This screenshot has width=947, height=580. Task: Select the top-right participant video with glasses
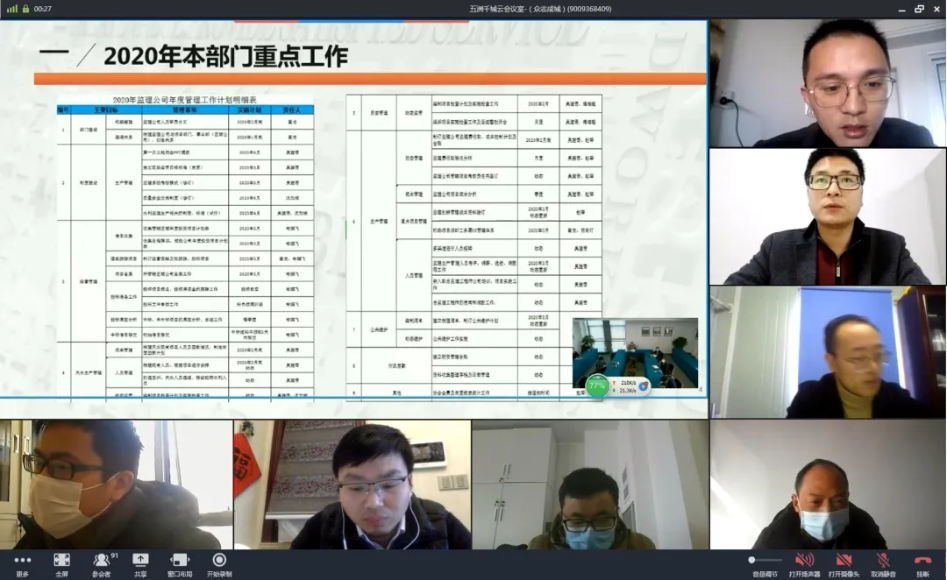[x=827, y=83]
